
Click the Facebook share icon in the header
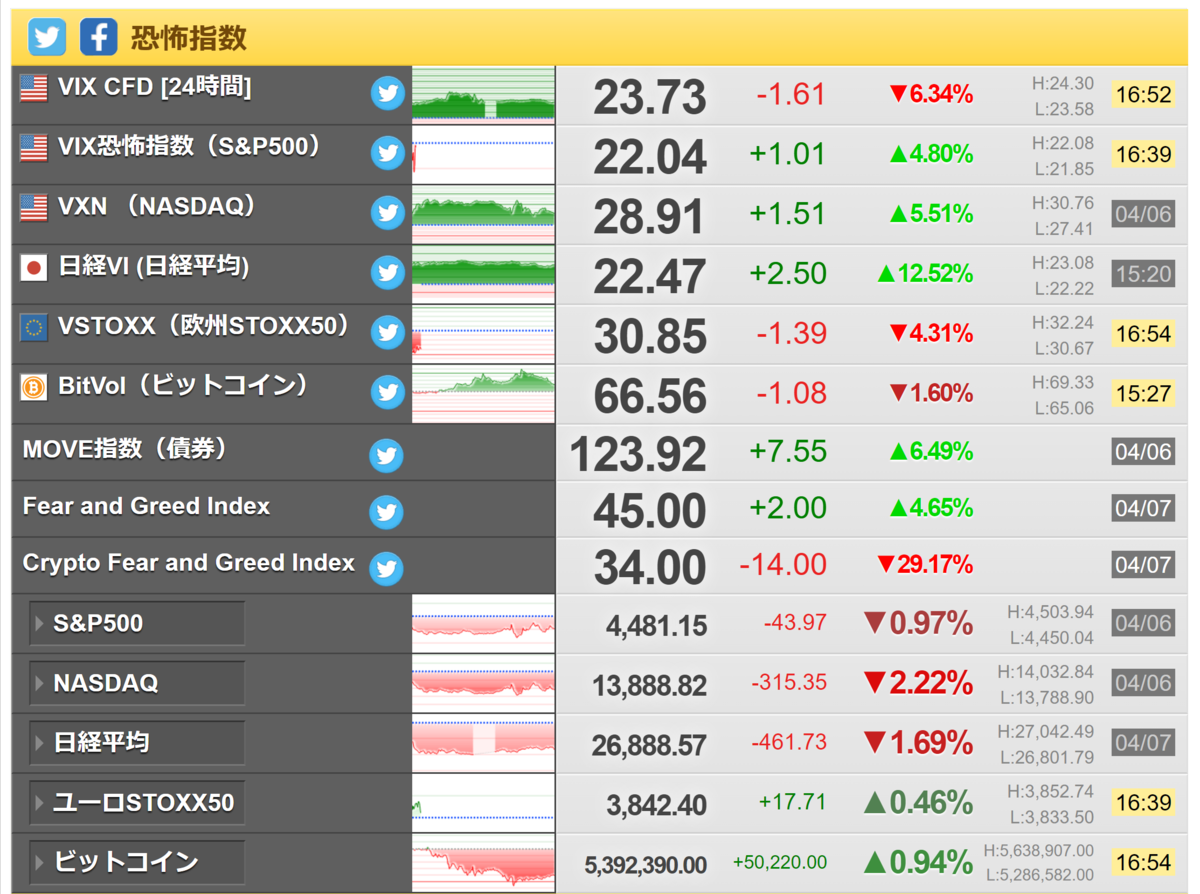point(99,37)
